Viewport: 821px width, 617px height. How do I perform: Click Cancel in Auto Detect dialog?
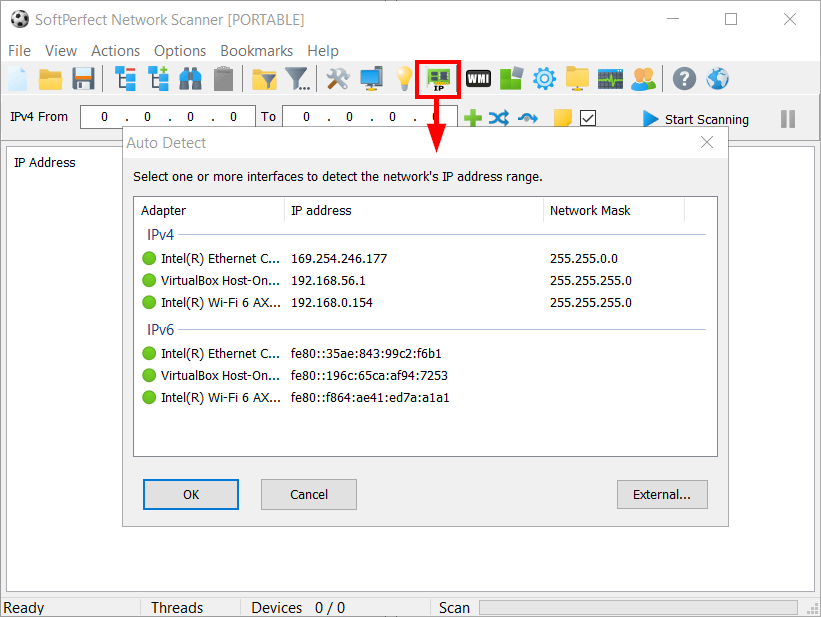pyautogui.click(x=309, y=494)
